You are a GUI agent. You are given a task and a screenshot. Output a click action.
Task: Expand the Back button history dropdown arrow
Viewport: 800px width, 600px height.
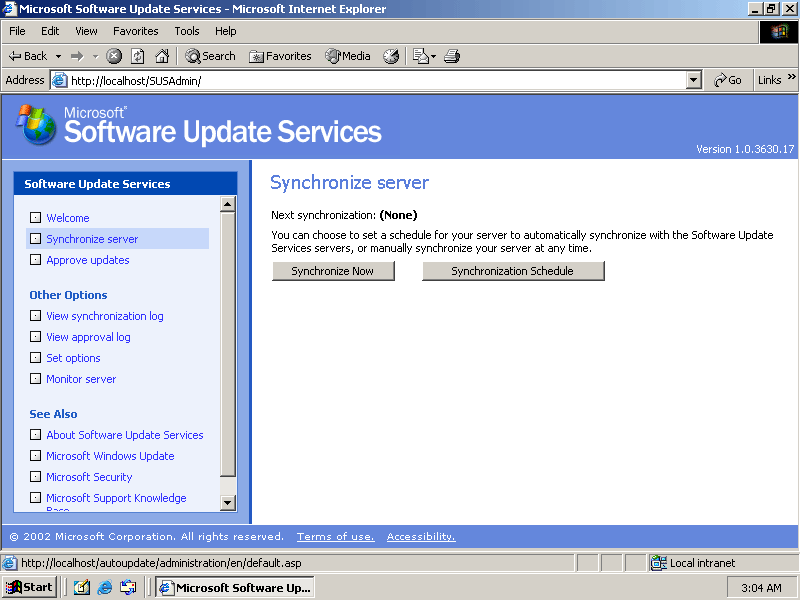tap(58, 56)
